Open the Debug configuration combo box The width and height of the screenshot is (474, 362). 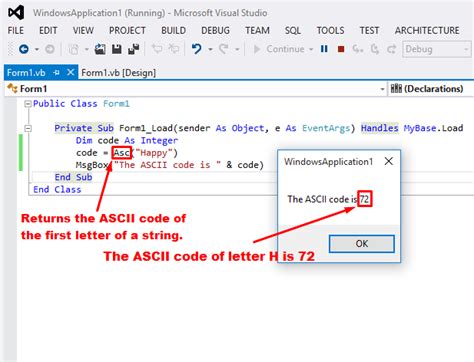pos(437,49)
